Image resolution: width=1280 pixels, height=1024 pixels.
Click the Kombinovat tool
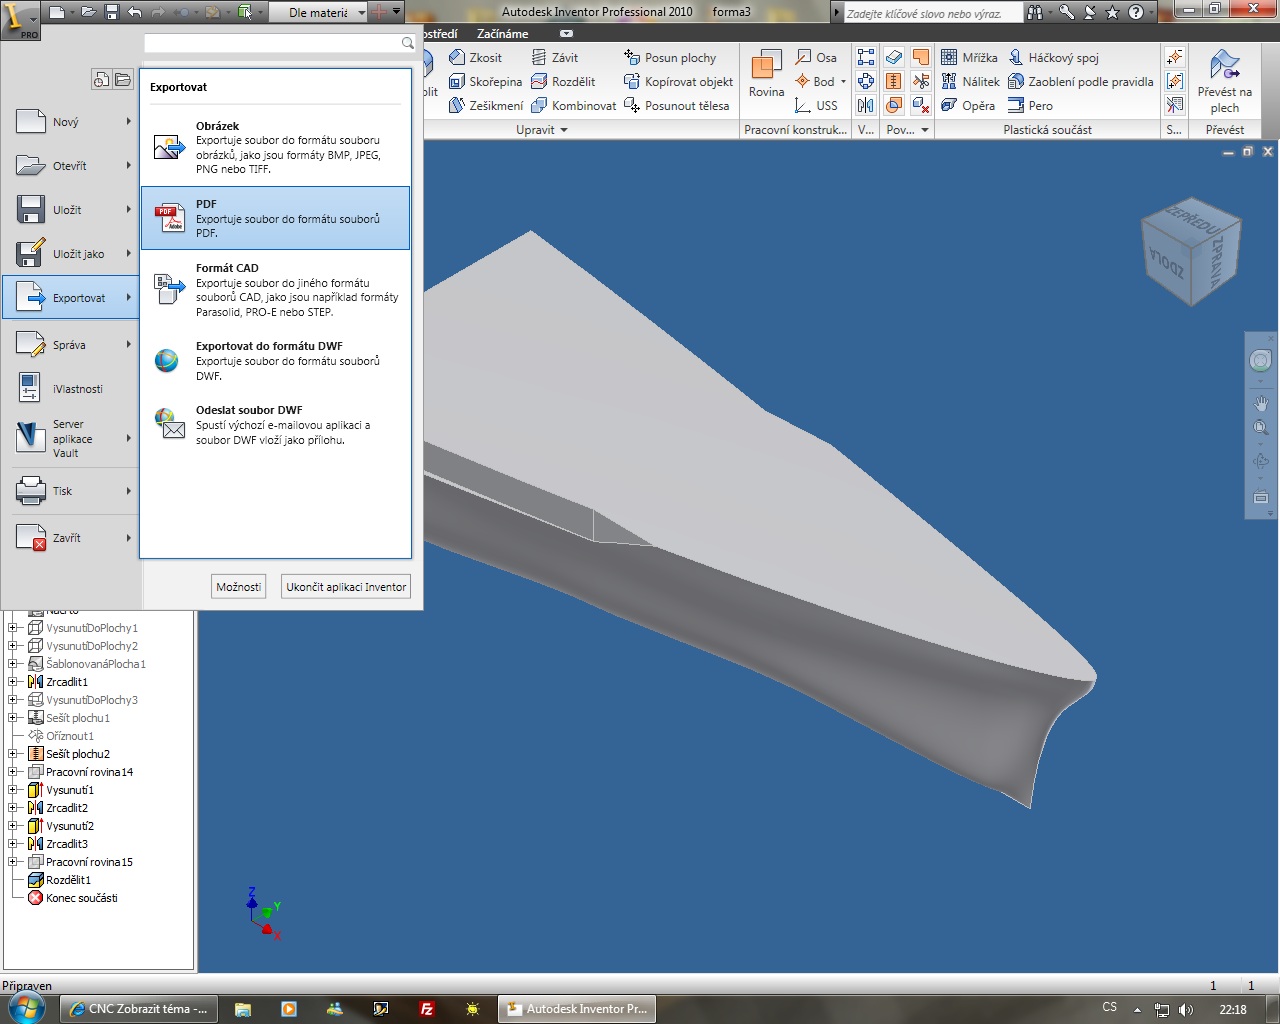tap(574, 106)
